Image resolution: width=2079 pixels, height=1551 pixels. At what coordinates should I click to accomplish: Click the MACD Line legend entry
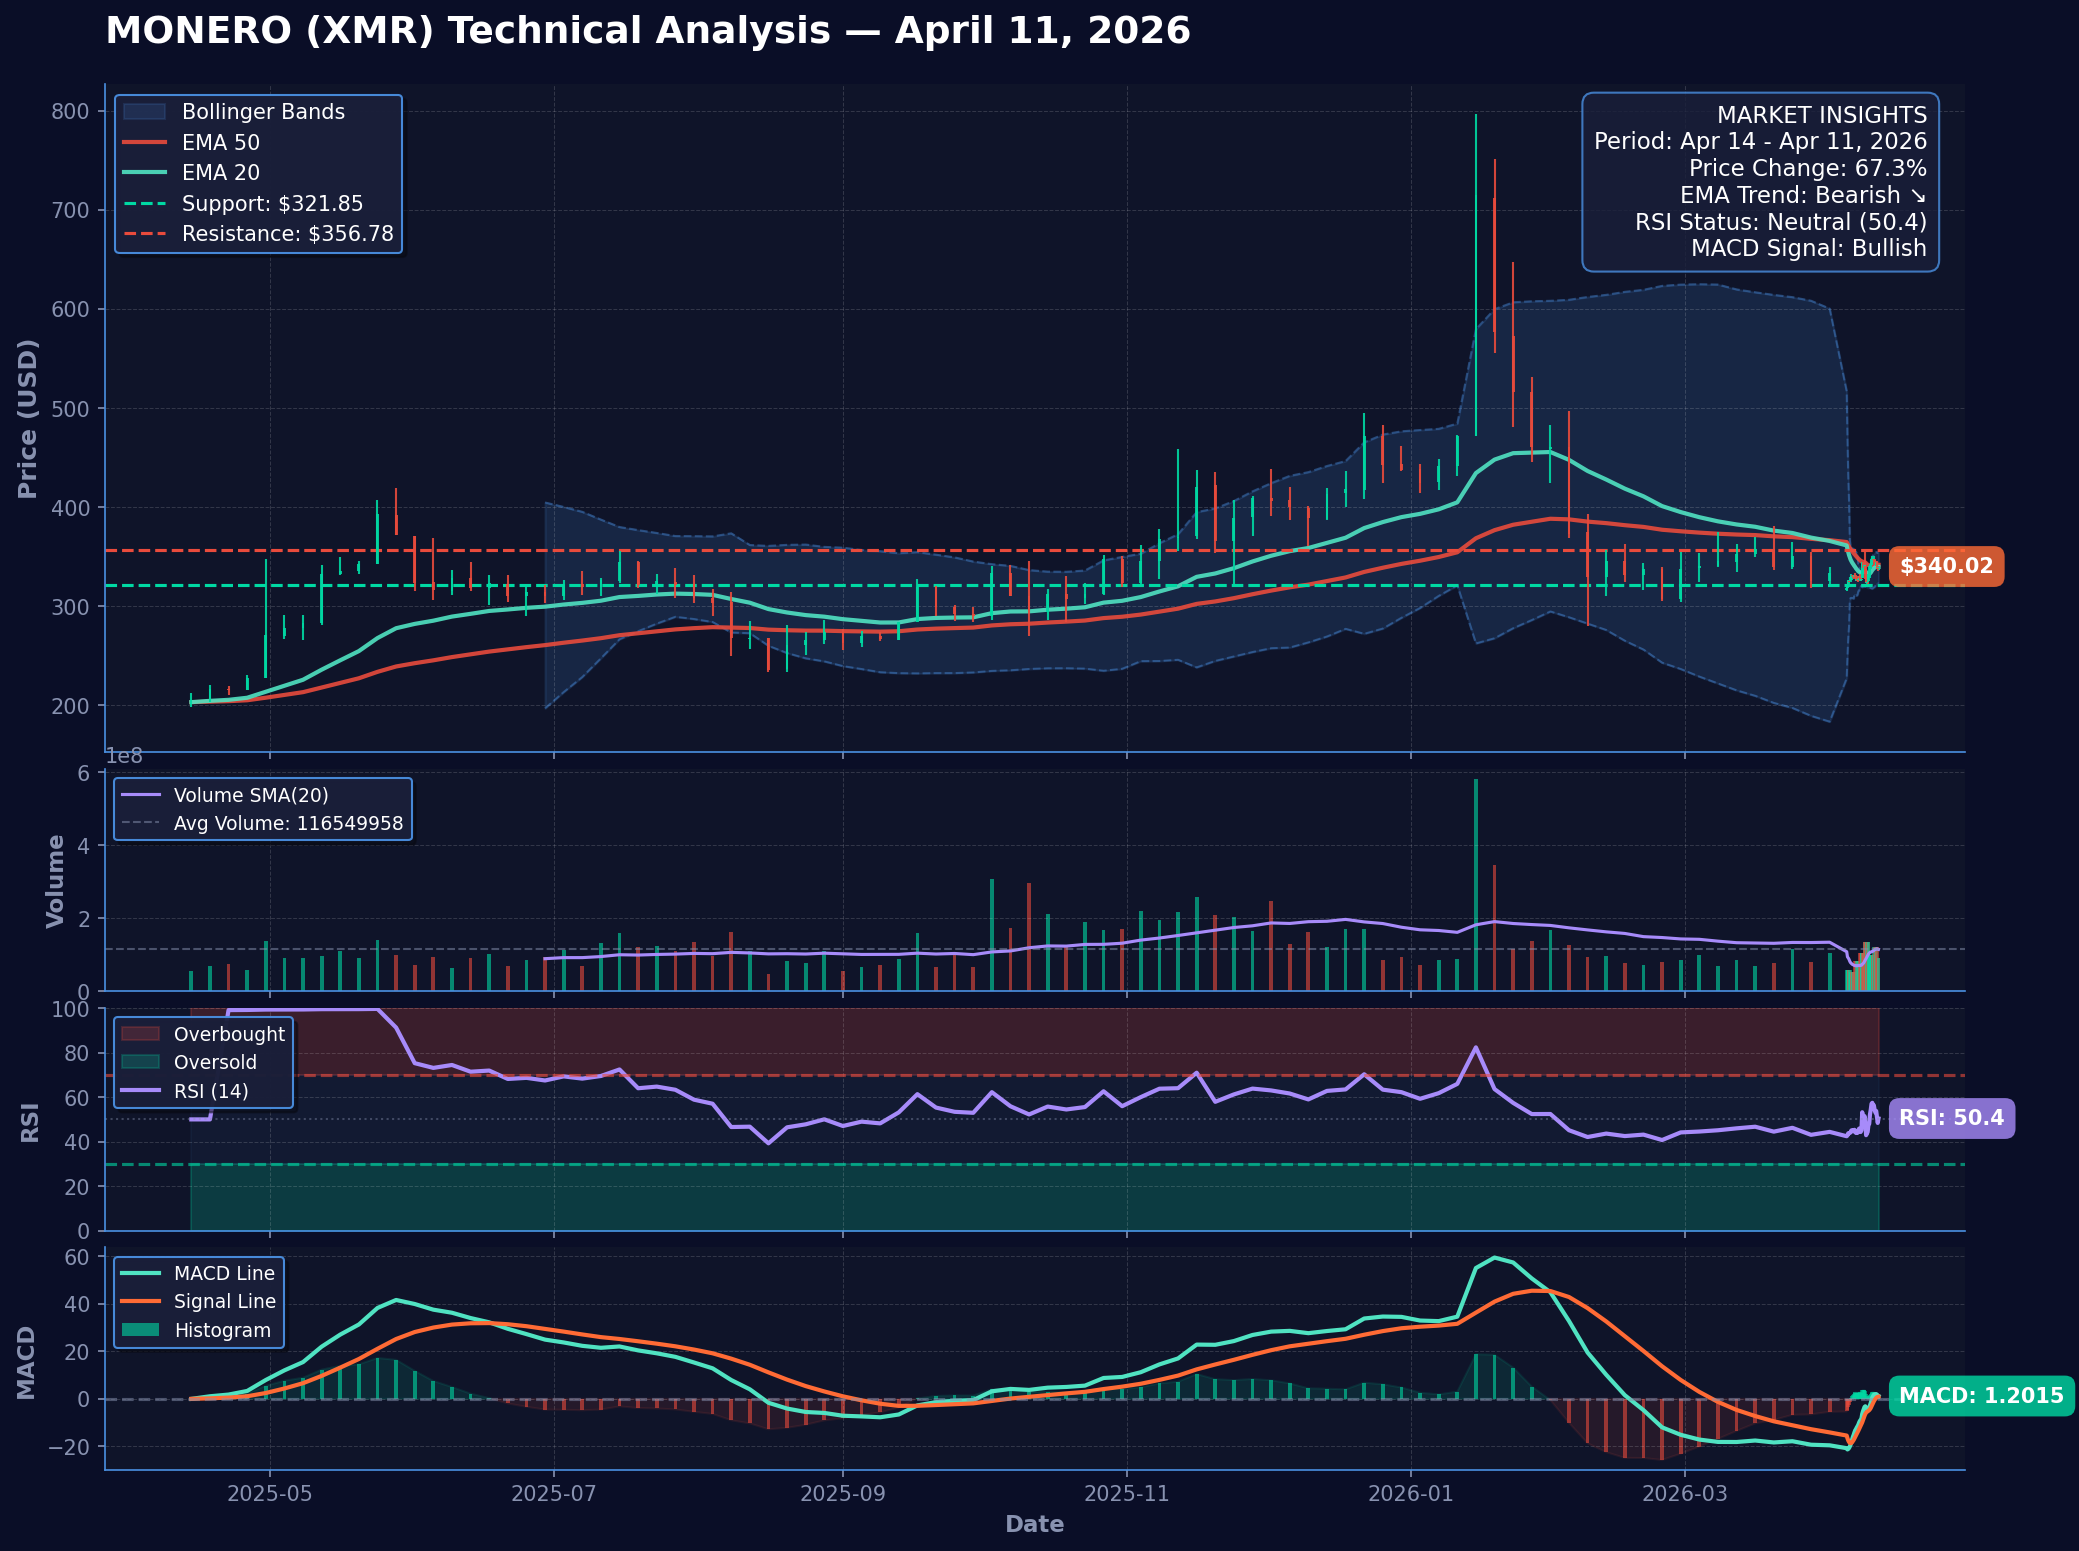223,1274
